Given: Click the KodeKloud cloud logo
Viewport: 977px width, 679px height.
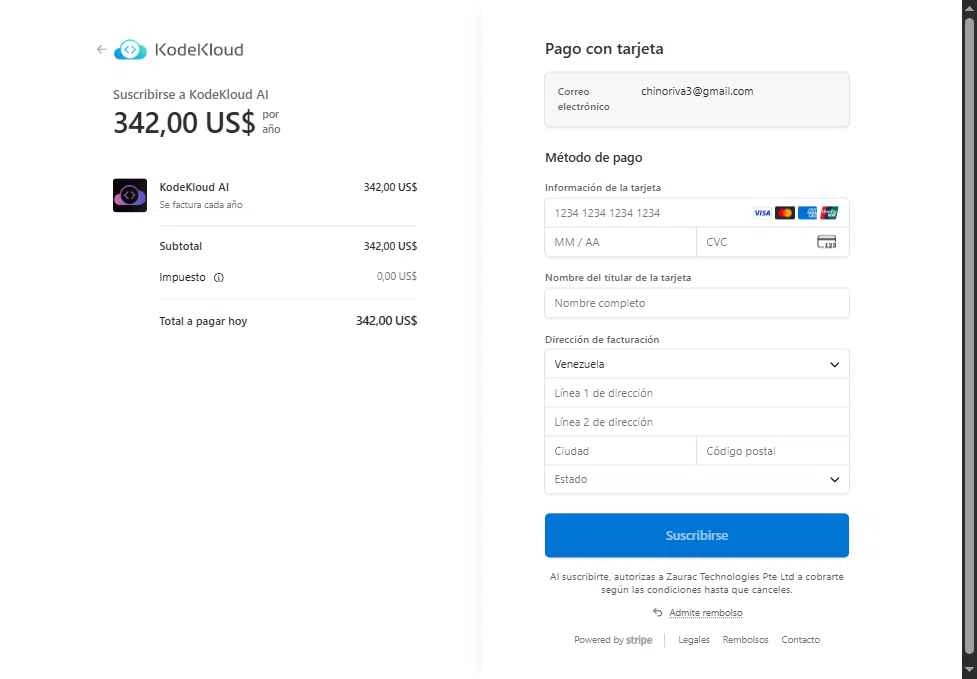Looking at the screenshot, I should tap(131, 49).
